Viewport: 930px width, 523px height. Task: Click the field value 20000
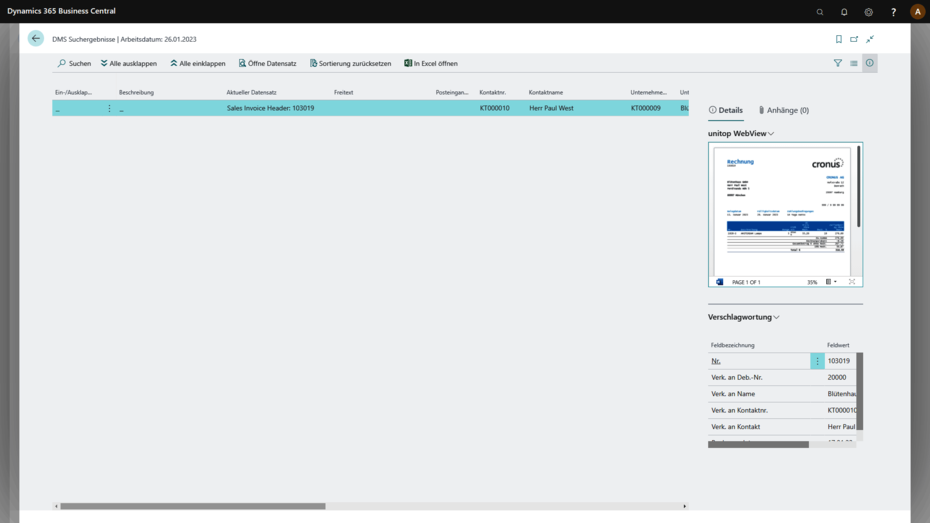836,378
